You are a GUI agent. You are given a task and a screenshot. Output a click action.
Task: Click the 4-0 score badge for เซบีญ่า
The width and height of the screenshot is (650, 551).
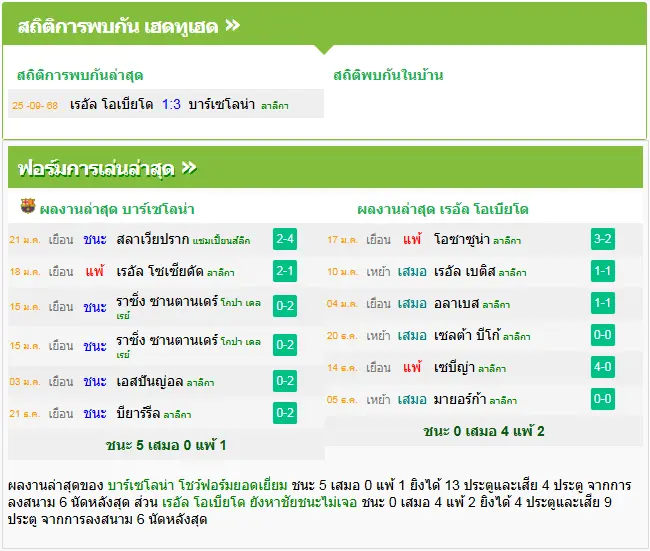[603, 367]
